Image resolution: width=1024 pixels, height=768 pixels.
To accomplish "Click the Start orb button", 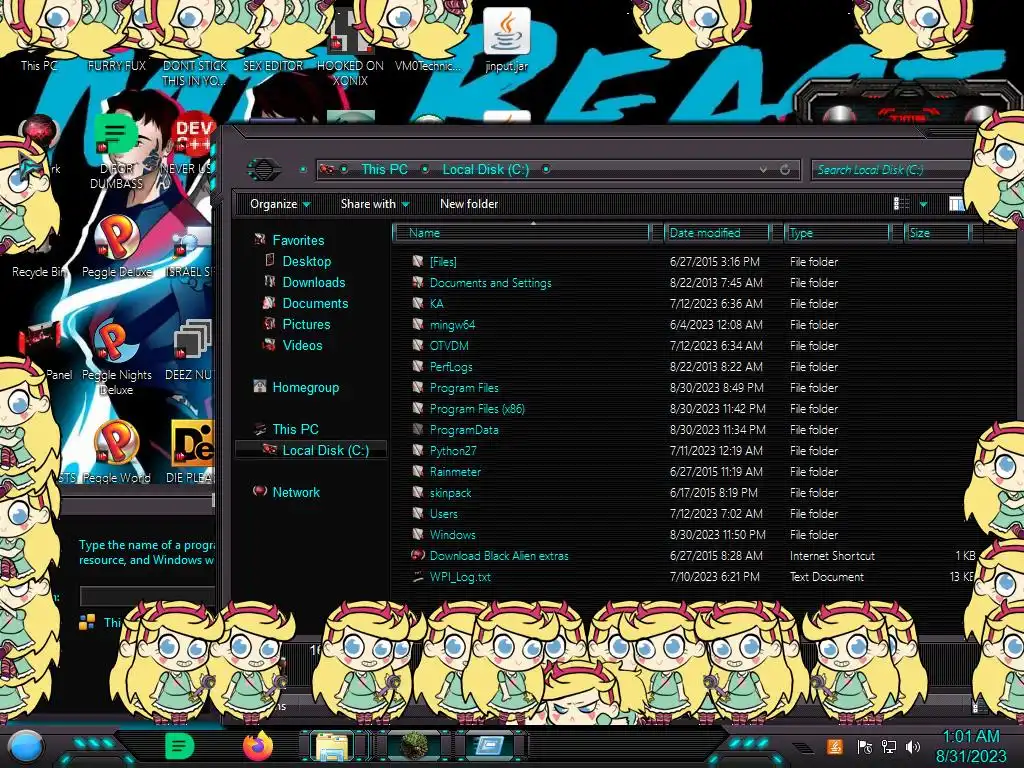I will coord(26,746).
